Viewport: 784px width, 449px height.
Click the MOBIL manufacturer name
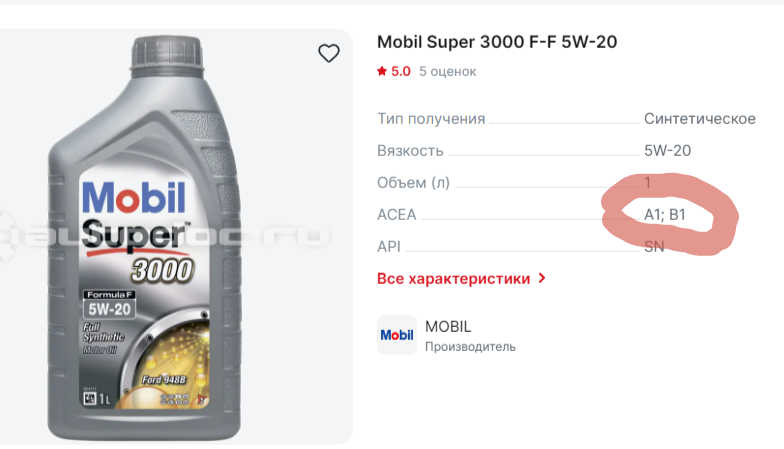[448, 327]
